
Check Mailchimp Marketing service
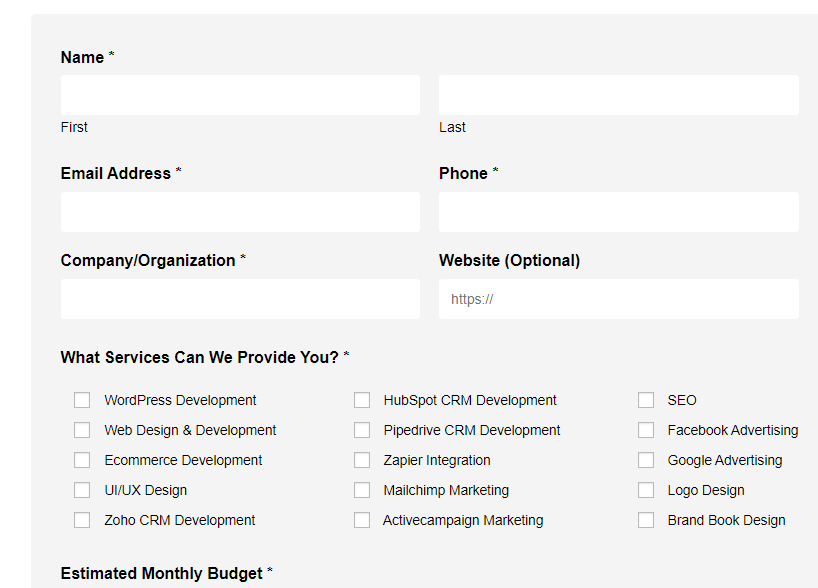pos(362,490)
